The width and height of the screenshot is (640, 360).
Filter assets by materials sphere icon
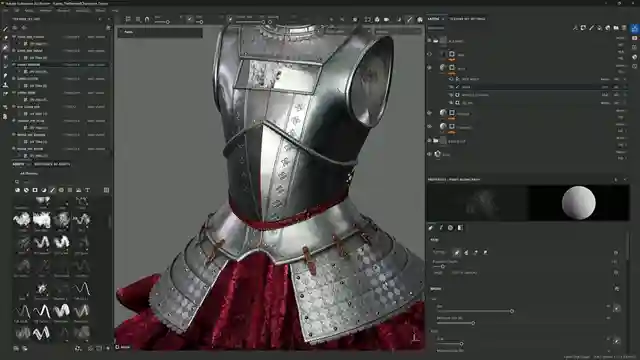18,190
